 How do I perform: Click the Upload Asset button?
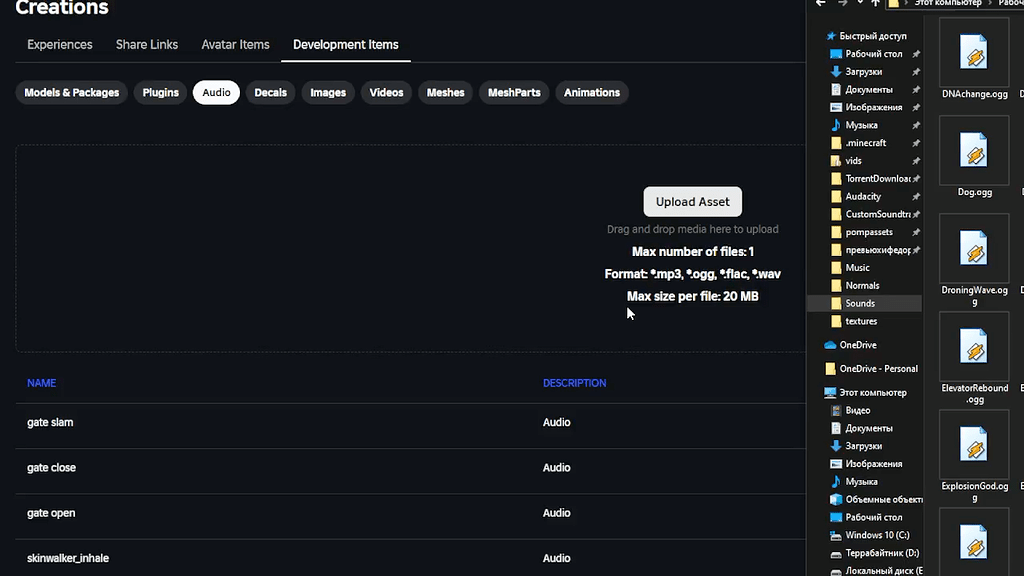tap(692, 201)
